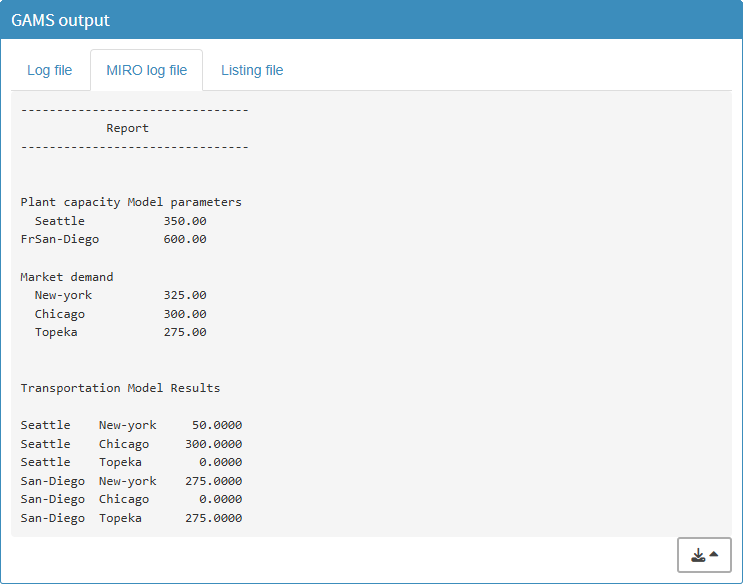The image size is (743, 584).
Task: Click the San-Diego to New-york result row
Action: click(131, 481)
